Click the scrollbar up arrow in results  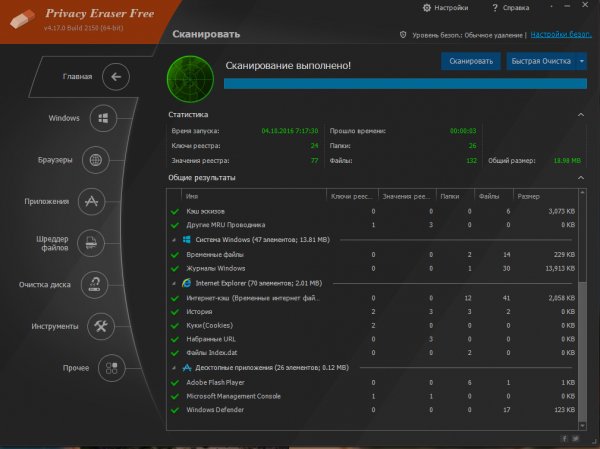(x=582, y=193)
